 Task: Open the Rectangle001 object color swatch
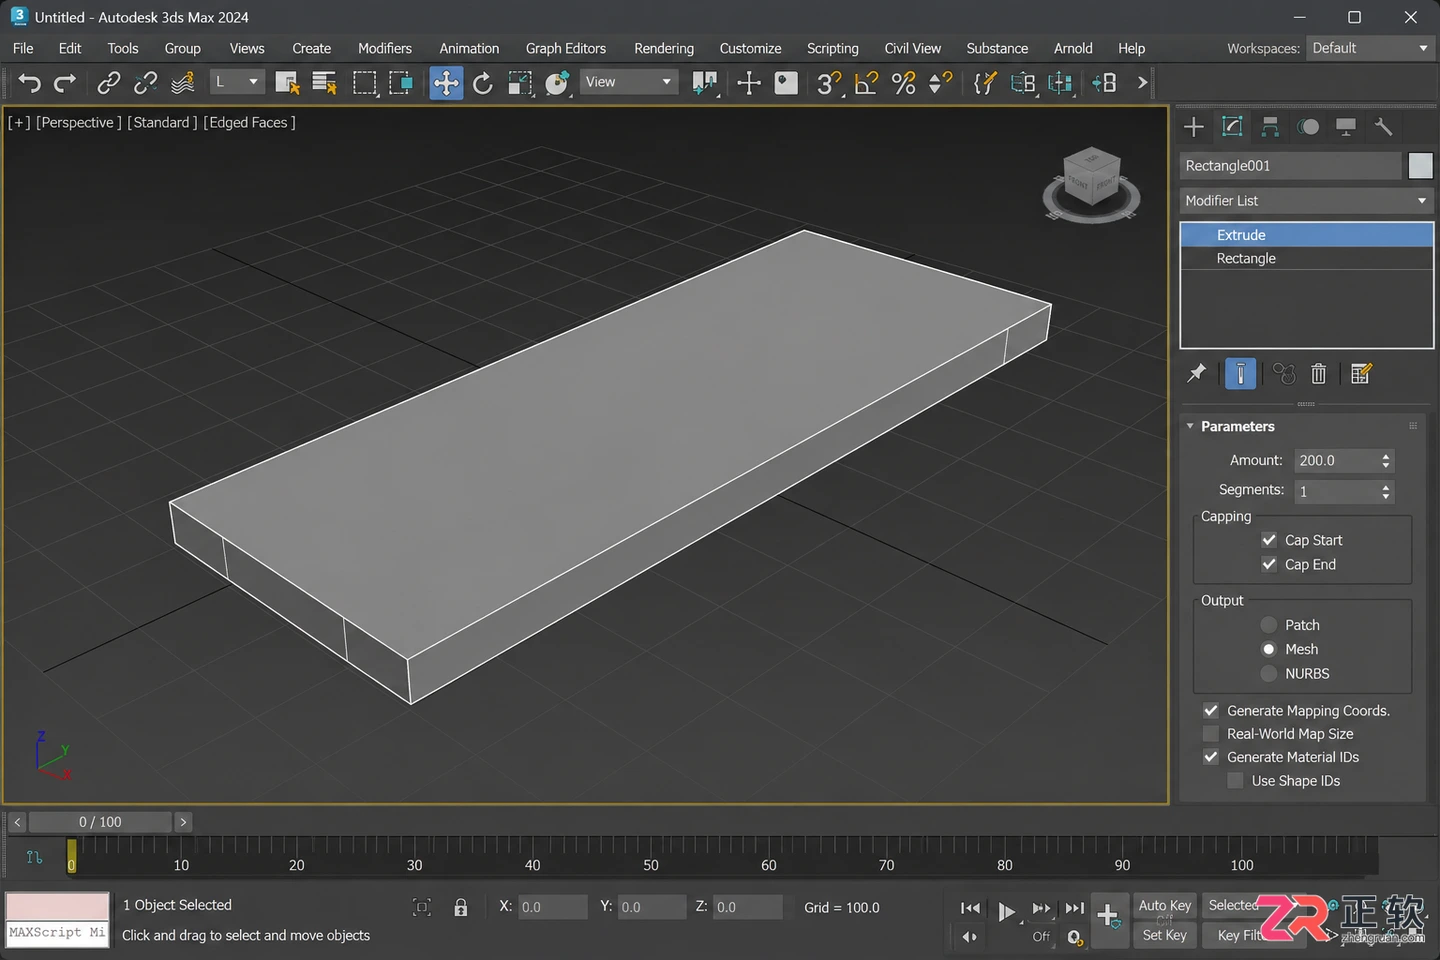(1420, 166)
